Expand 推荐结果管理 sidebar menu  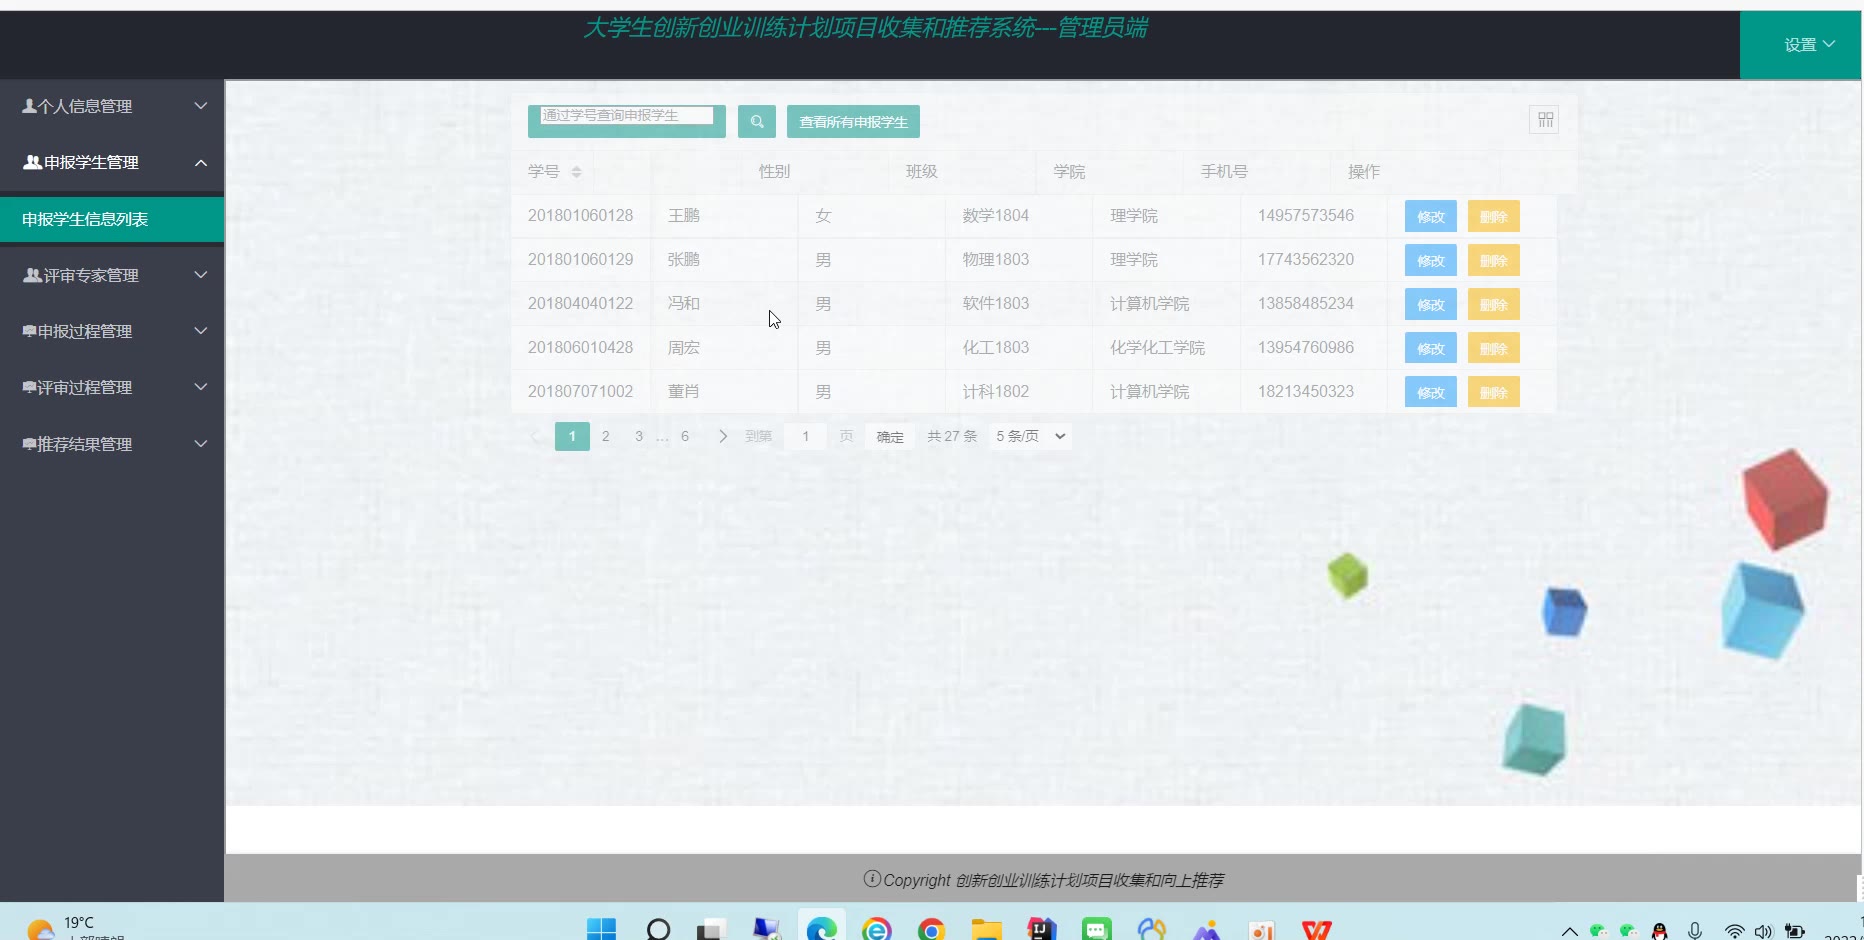[x=112, y=444]
